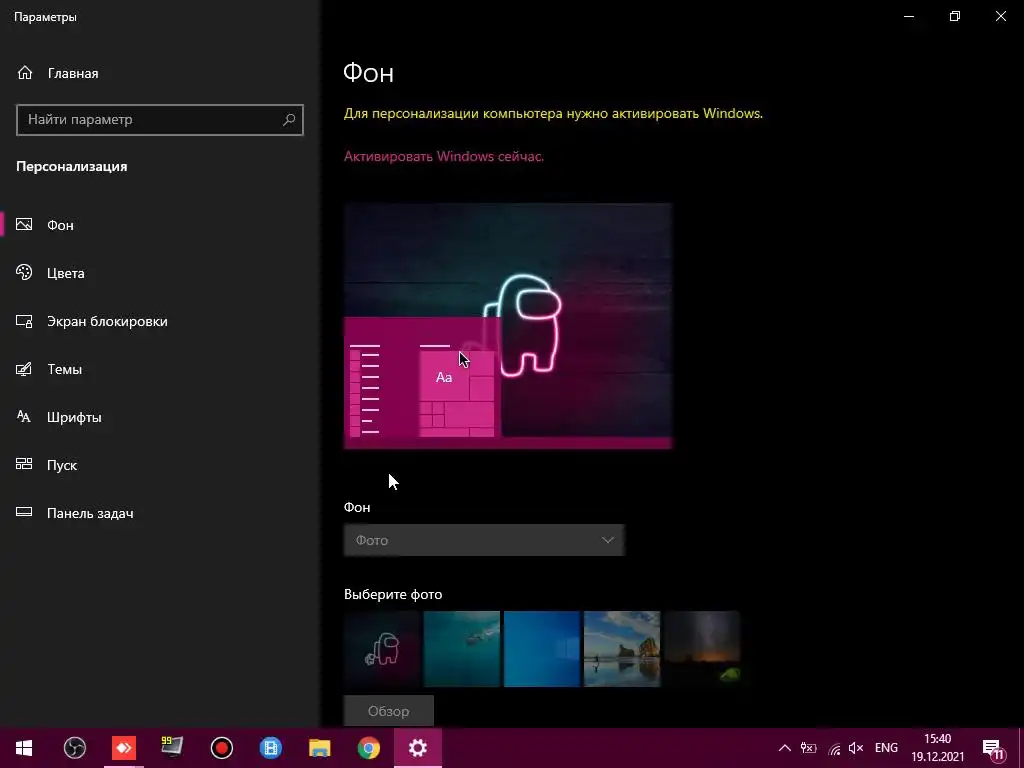Open the red record button app
This screenshot has height=768, width=1024.
pyautogui.click(x=222, y=748)
